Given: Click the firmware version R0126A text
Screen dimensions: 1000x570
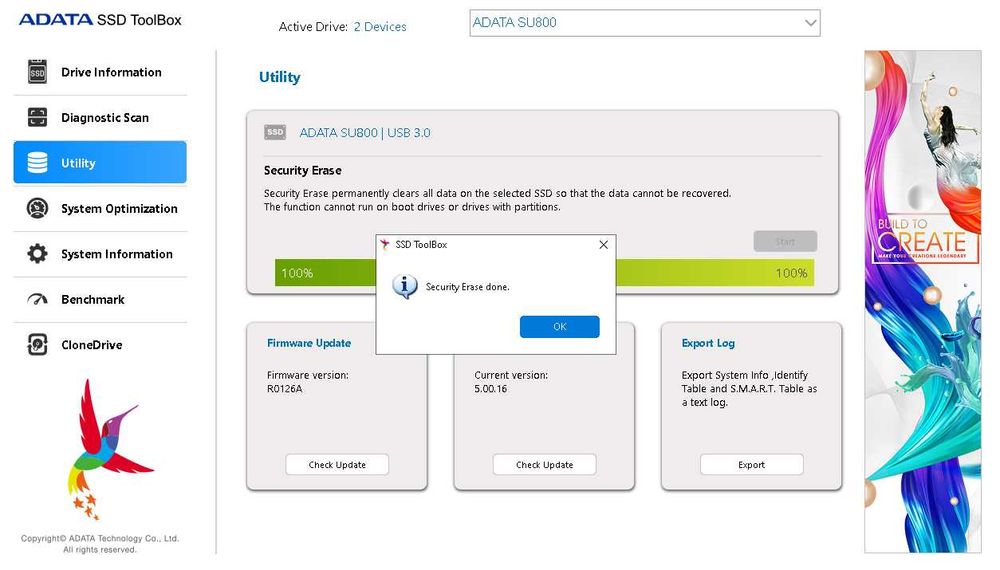Looking at the screenshot, I should [x=284, y=389].
